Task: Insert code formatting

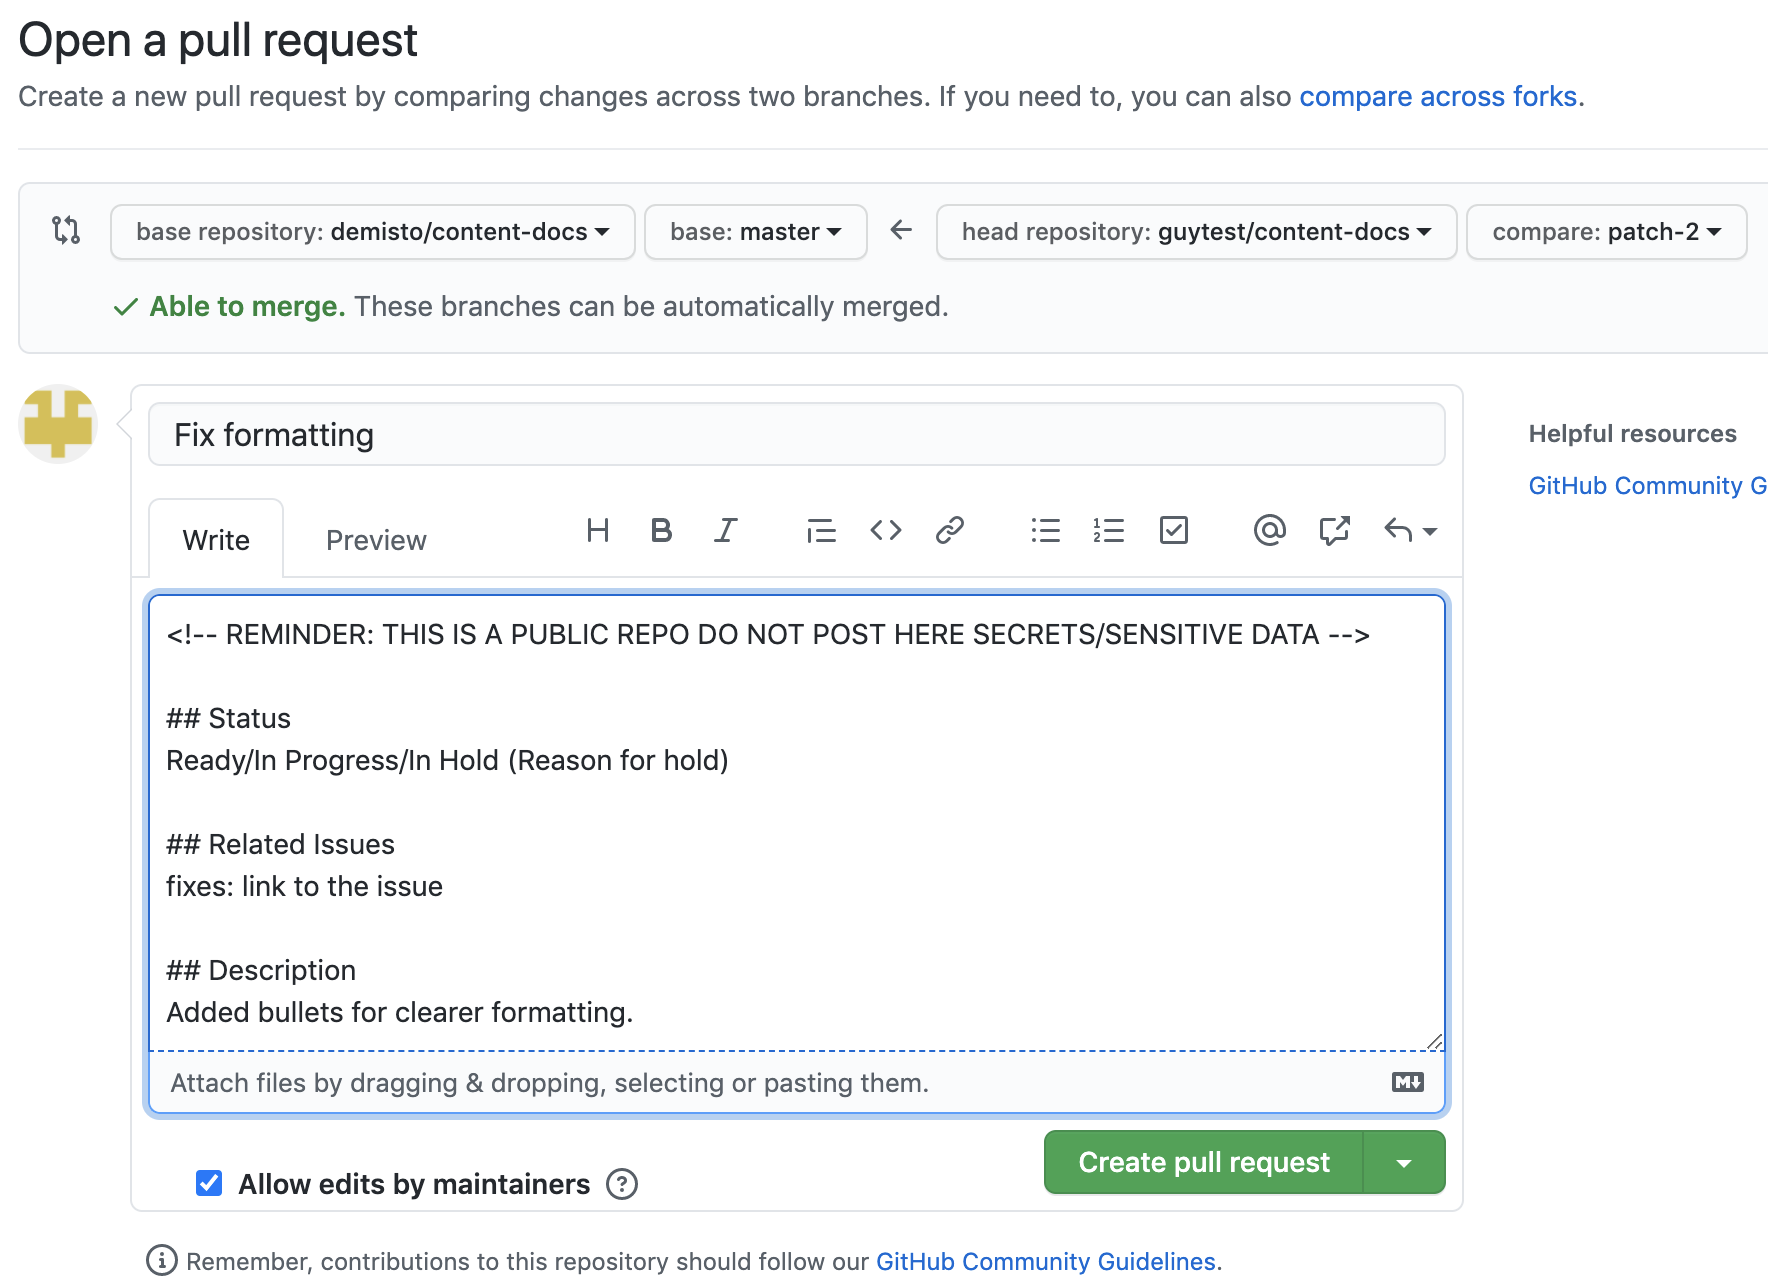Action: (886, 530)
